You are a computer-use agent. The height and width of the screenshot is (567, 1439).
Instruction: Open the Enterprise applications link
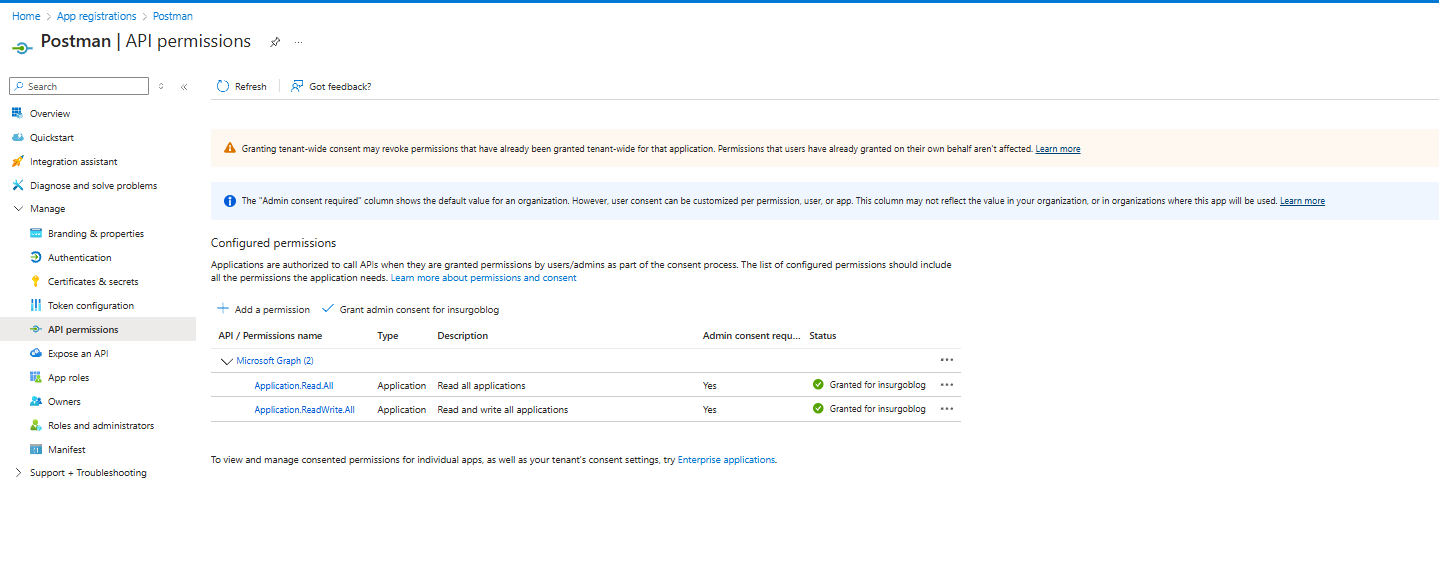[726, 460]
